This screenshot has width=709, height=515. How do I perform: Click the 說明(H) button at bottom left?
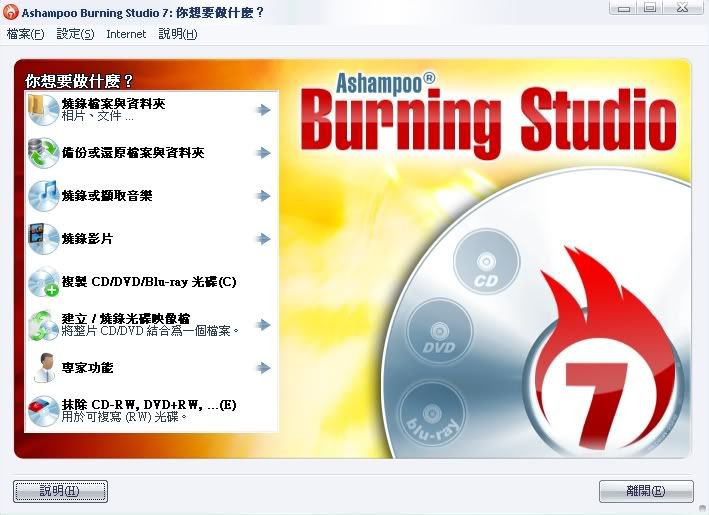pos(60,491)
